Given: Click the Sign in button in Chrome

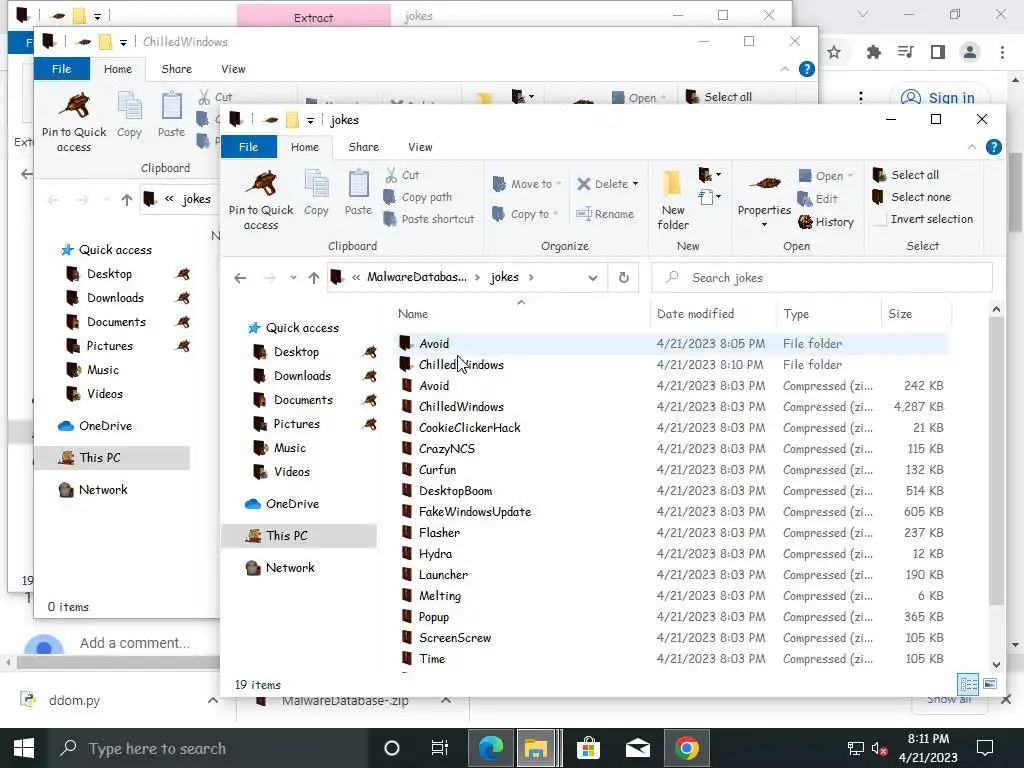Looking at the screenshot, I should coord(938,99).
